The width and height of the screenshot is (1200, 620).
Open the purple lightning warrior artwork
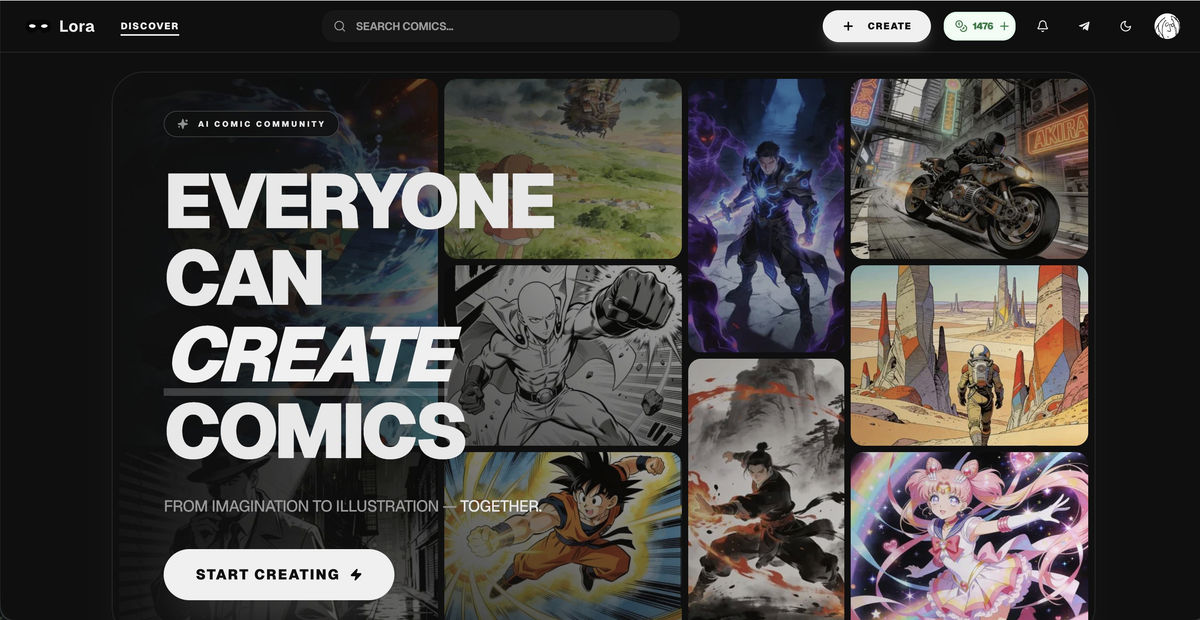[x=766, y=215]
